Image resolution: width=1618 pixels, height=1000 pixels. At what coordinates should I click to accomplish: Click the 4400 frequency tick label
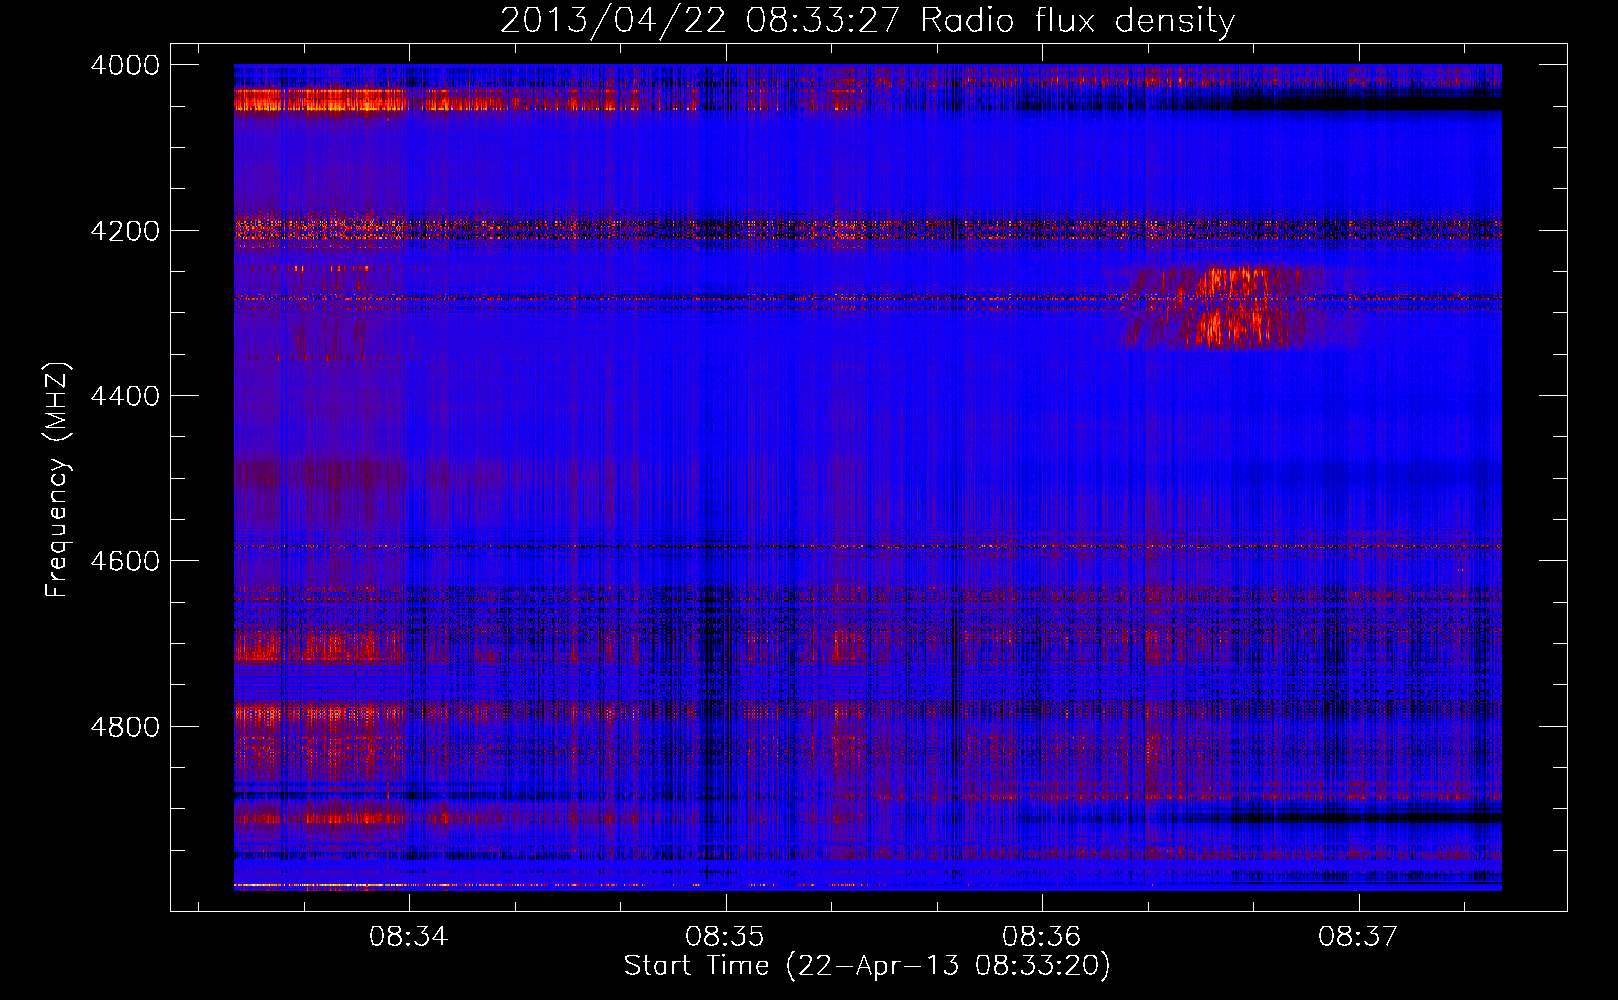tap(125, 396)
